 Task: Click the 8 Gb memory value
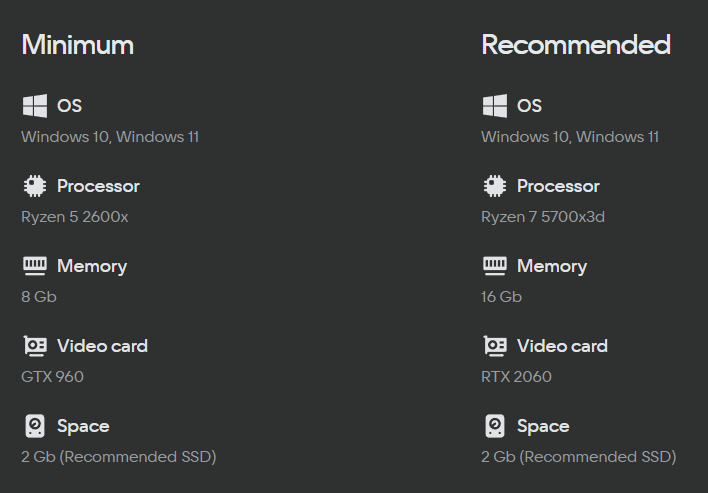tap(39, 297)
